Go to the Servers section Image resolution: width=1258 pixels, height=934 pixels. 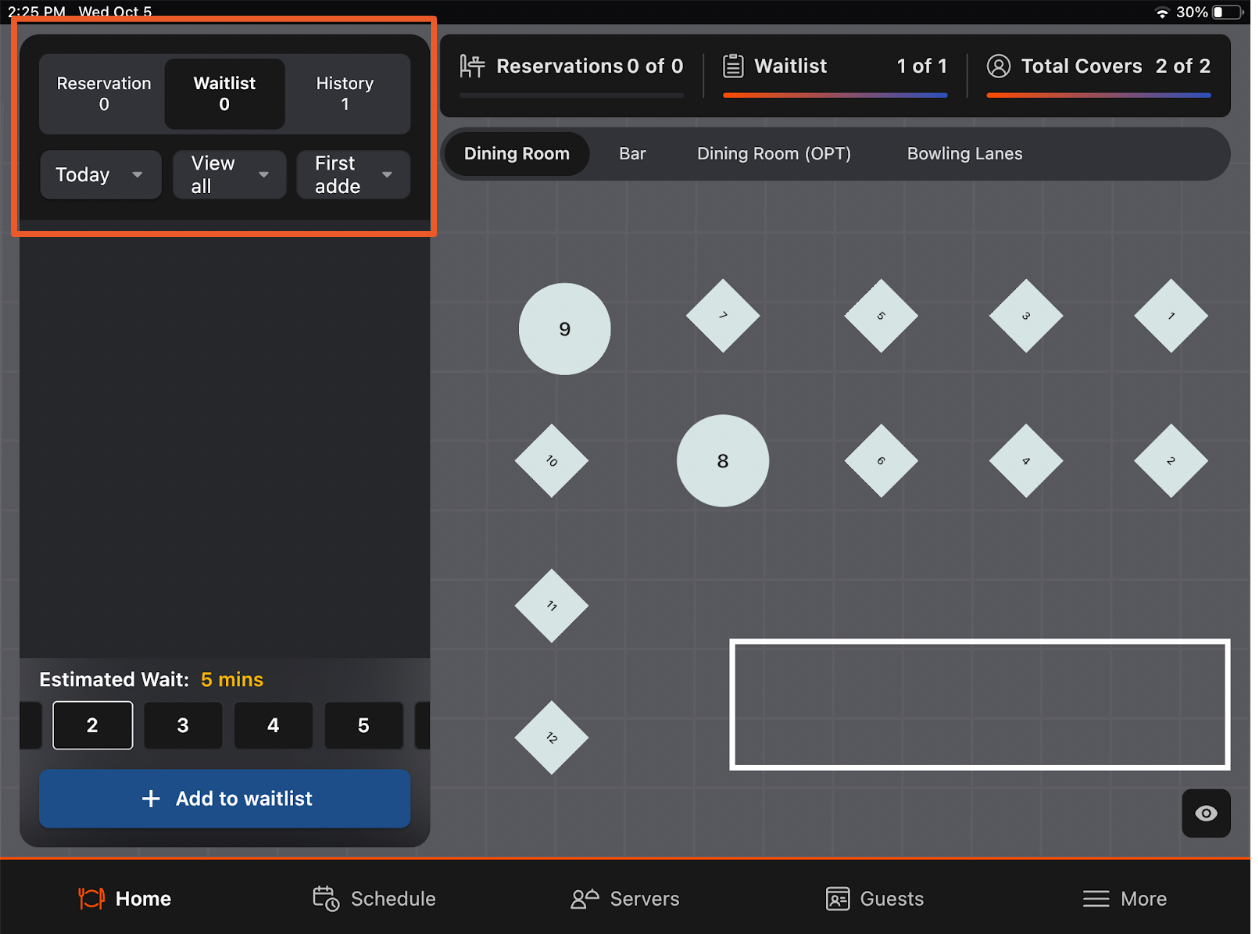625,898
